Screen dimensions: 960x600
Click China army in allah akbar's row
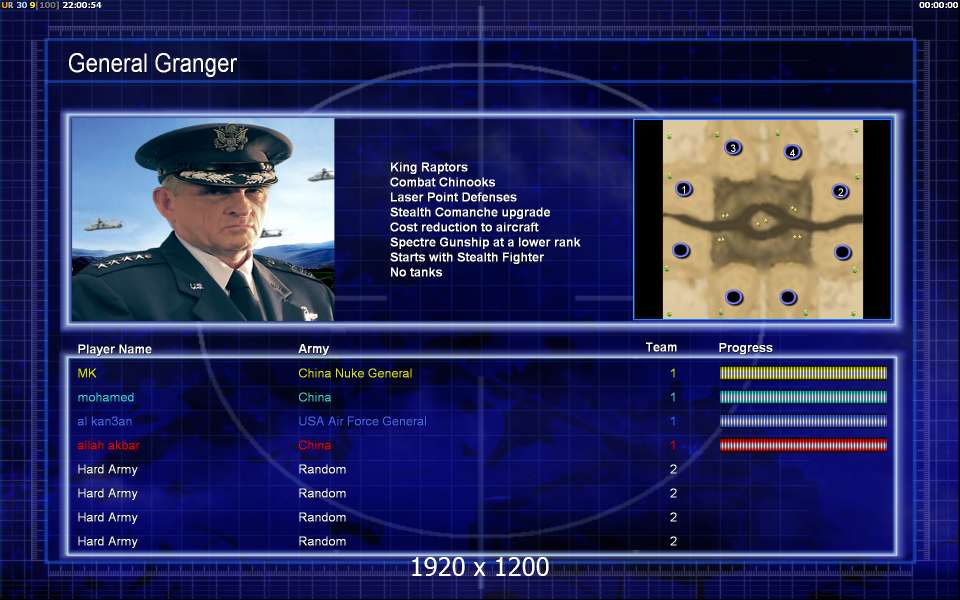315,445
